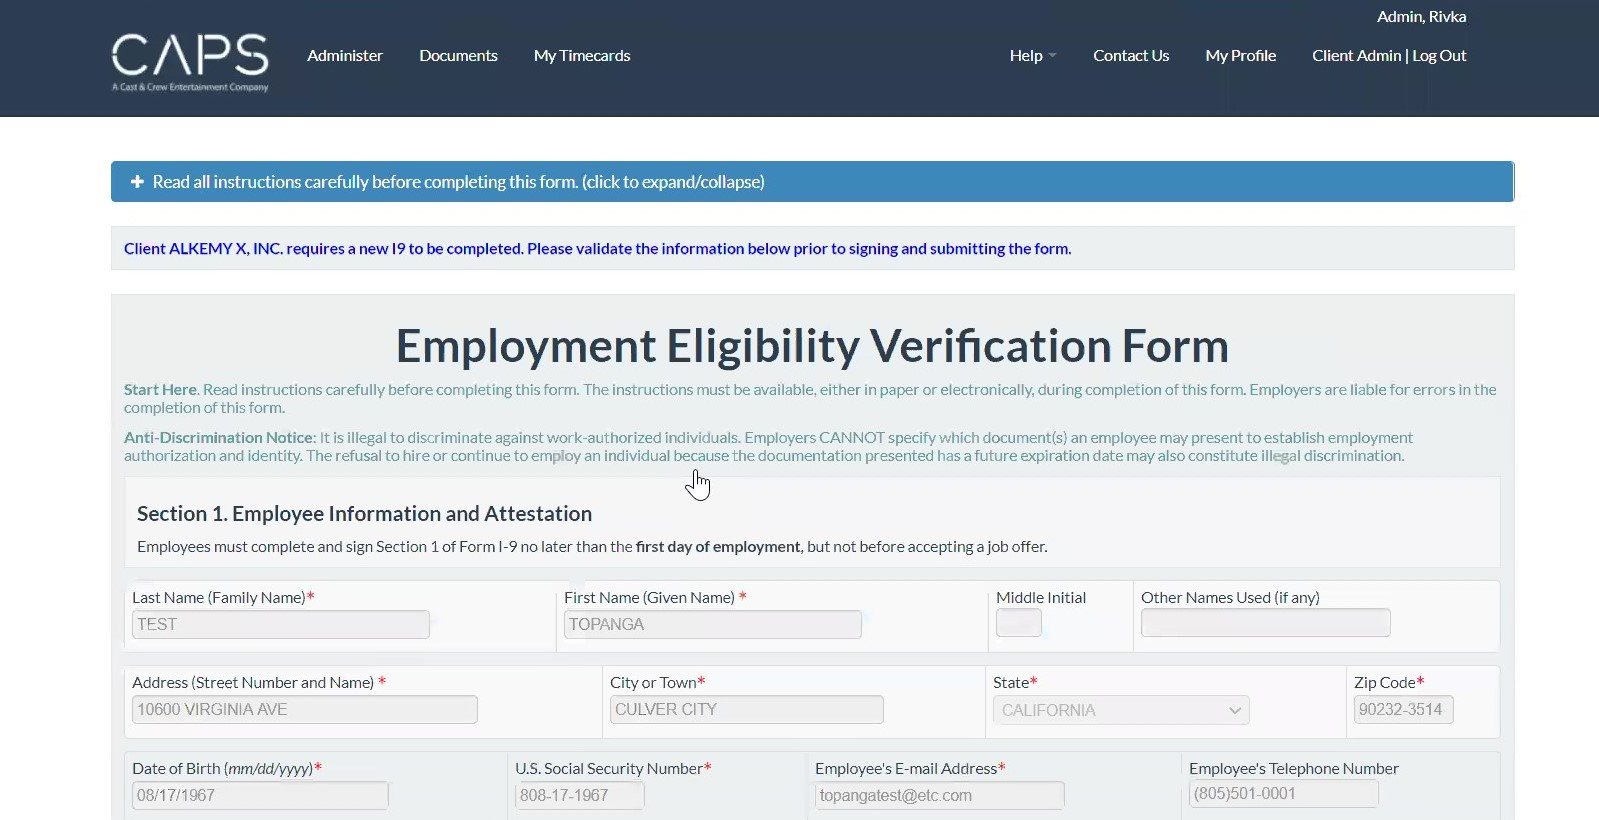Screen dimensions: 1599x820
Task: Click the street Address input field
Action: (304, 710)
